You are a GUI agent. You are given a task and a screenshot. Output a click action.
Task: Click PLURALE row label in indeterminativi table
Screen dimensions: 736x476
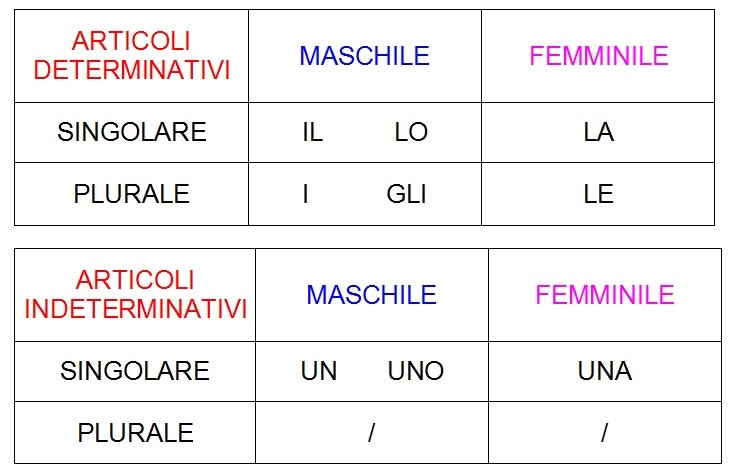click(x=135, y=433)
